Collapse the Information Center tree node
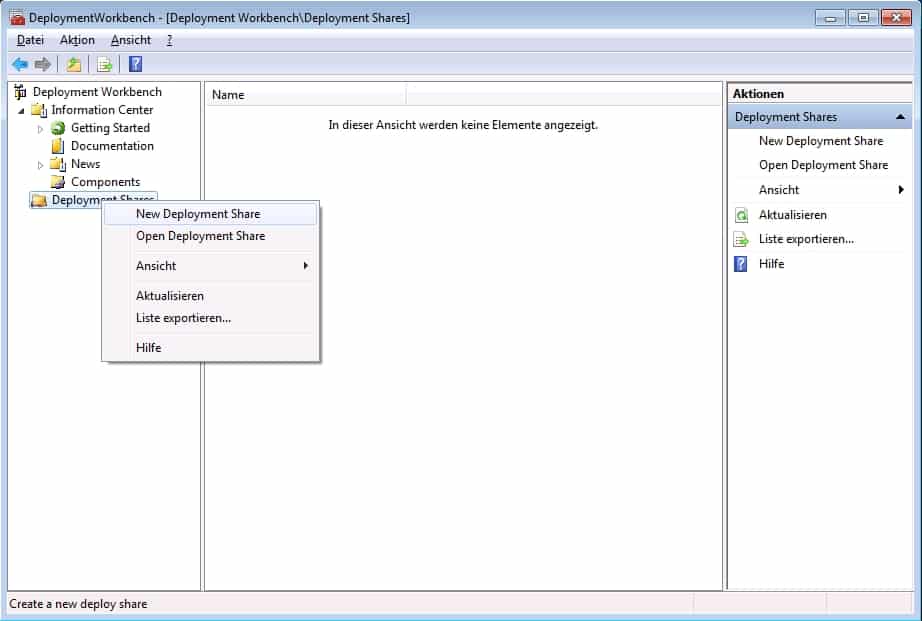Screen dimensions: 922x621 click(21, 111)
